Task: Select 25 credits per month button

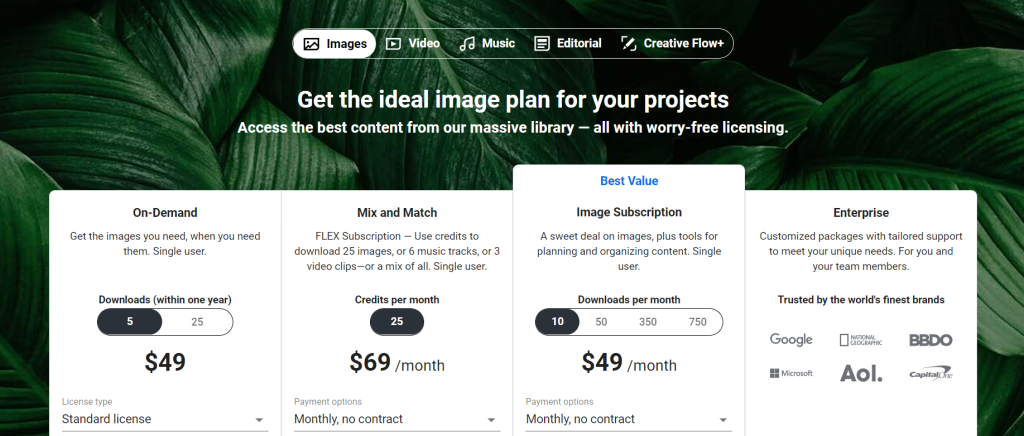Action: [x=397, y=322]
